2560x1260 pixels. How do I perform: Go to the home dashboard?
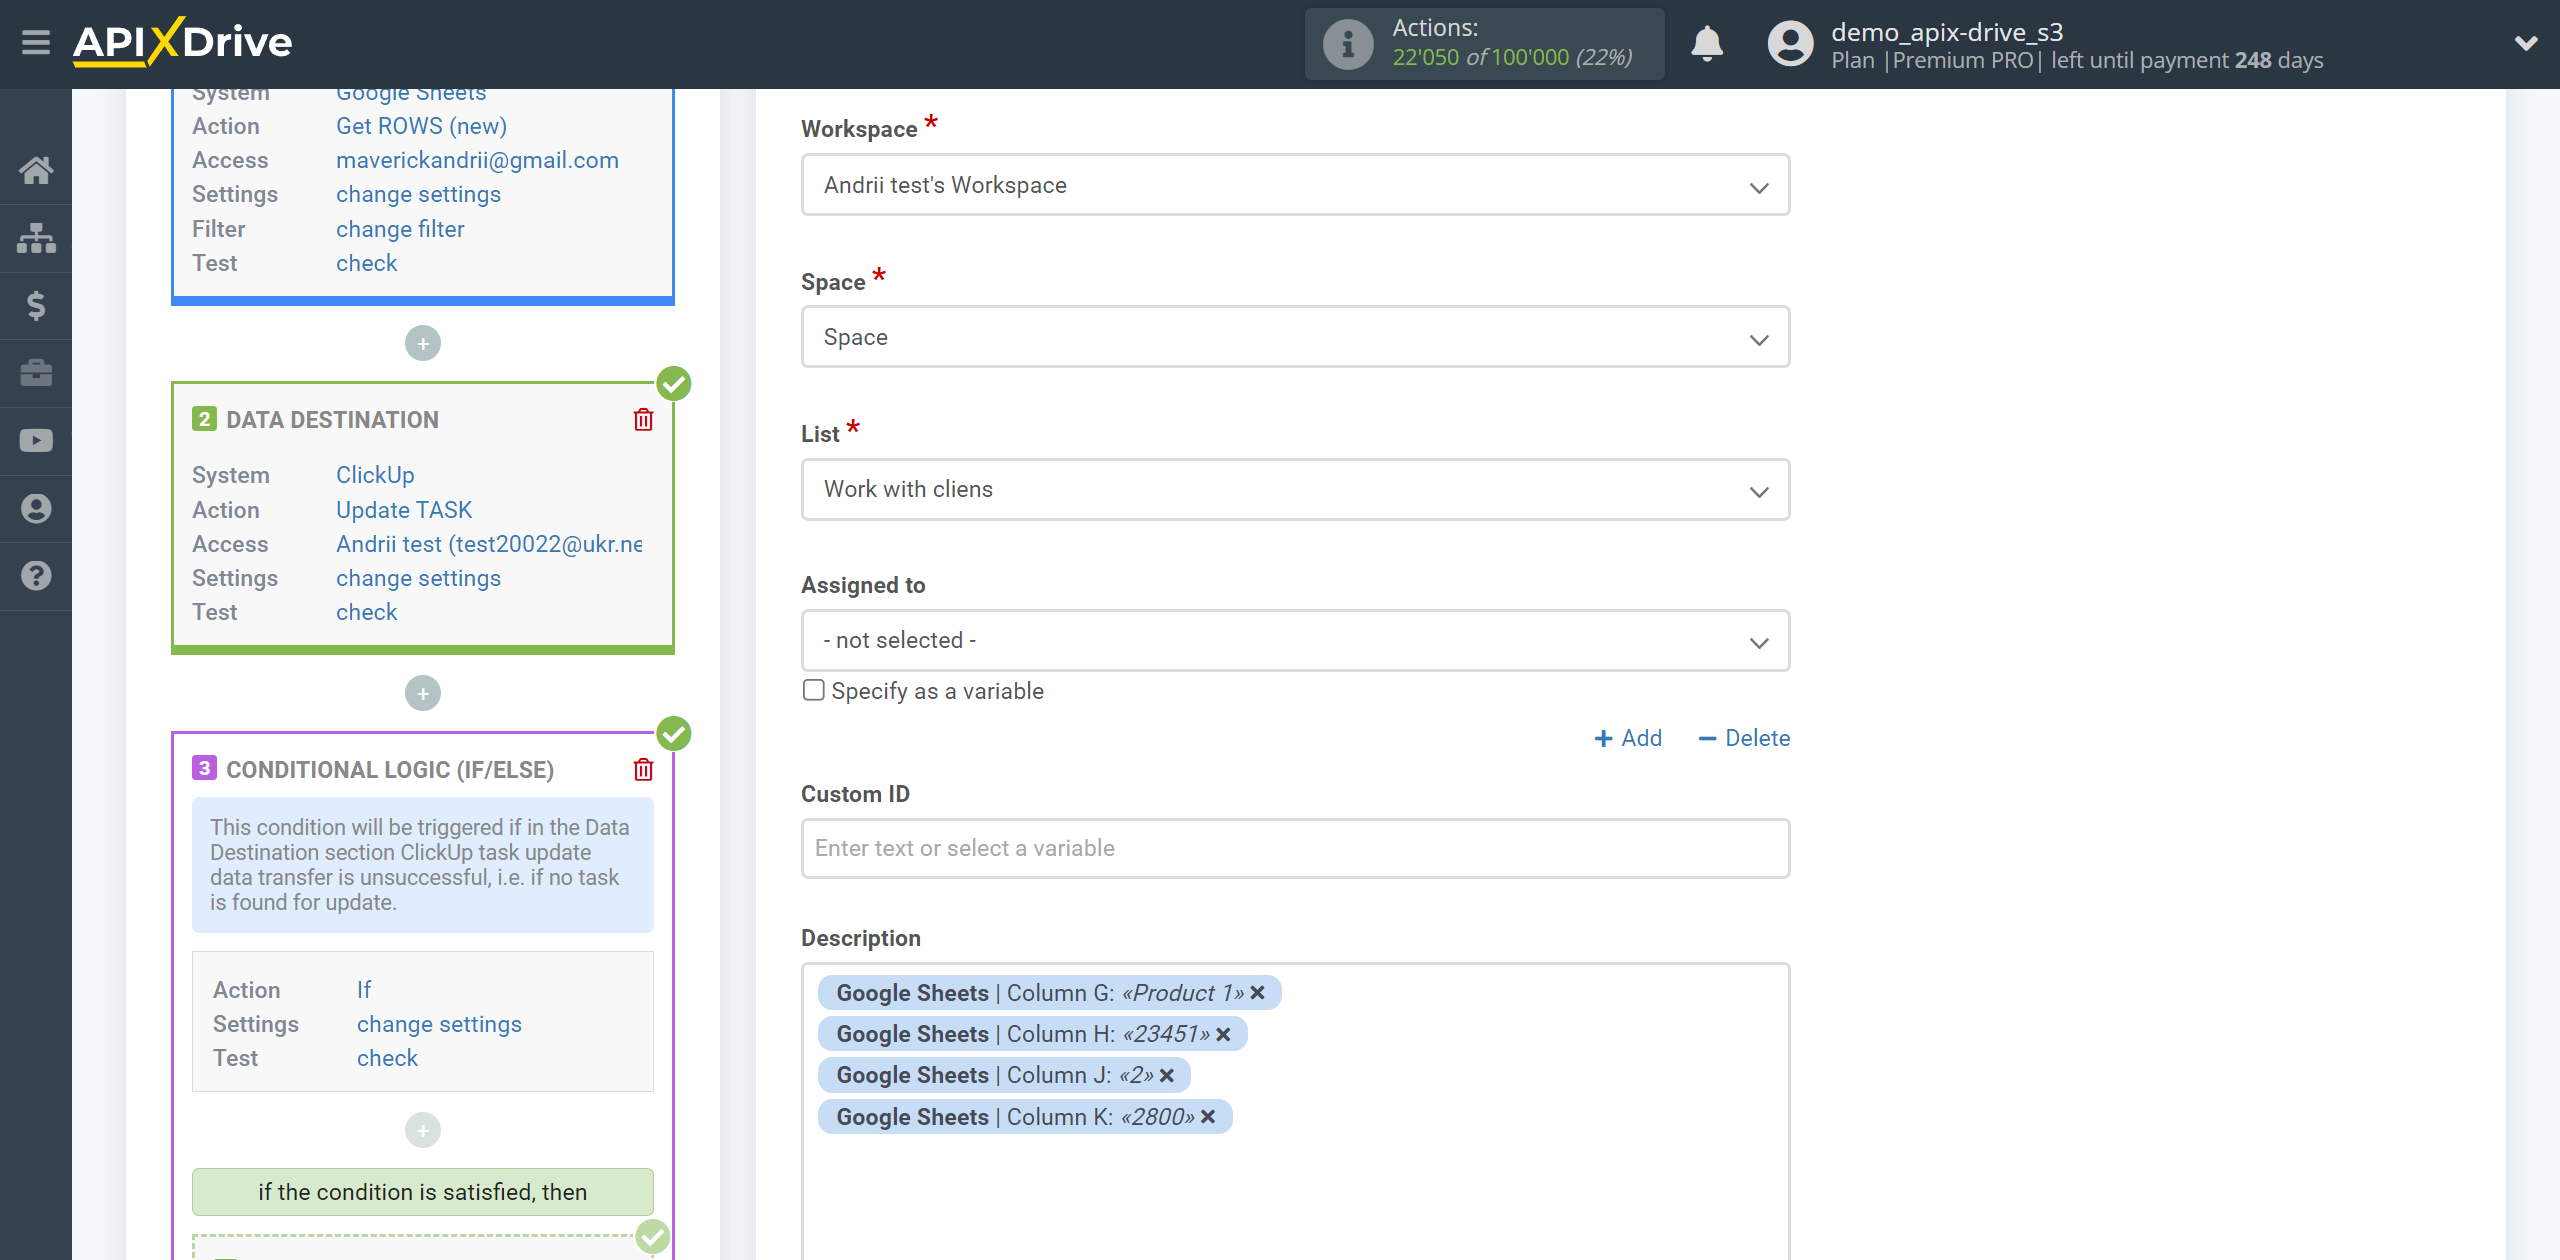[x=36, y=170]
